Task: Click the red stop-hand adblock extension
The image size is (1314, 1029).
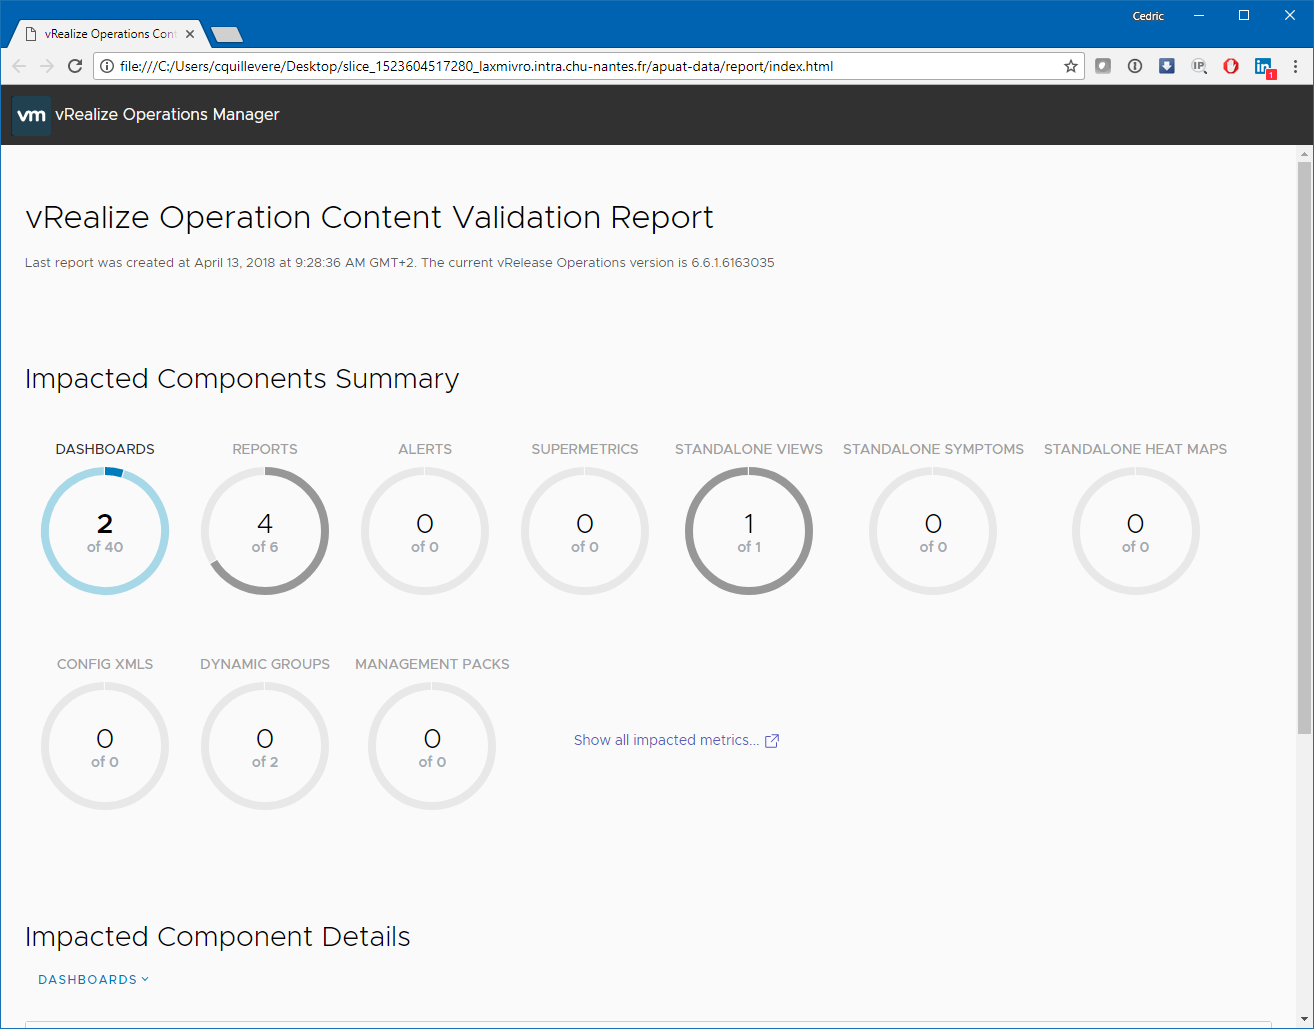Action: click(x=1230, y=66)
